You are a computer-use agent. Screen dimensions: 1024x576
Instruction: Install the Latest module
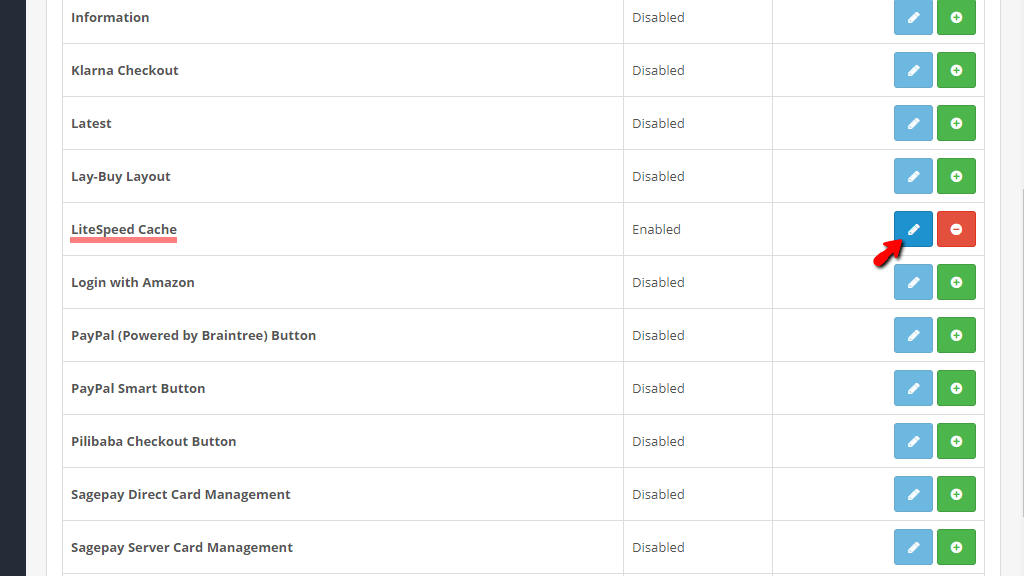[956, 123]
